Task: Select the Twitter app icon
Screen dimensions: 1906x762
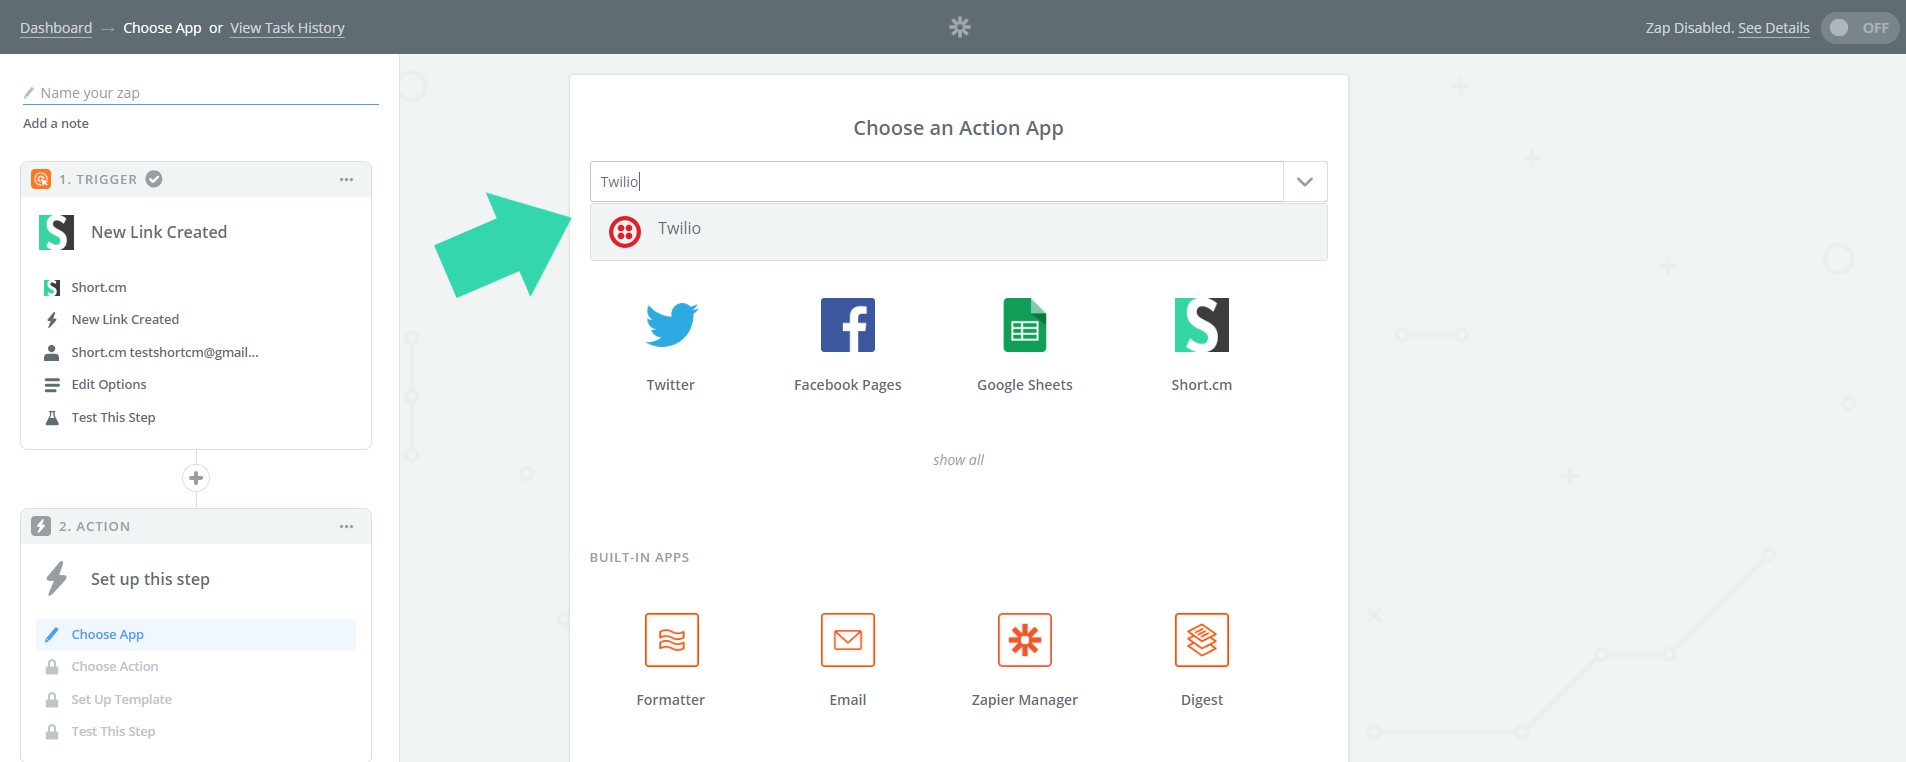Action: point(670,325)
